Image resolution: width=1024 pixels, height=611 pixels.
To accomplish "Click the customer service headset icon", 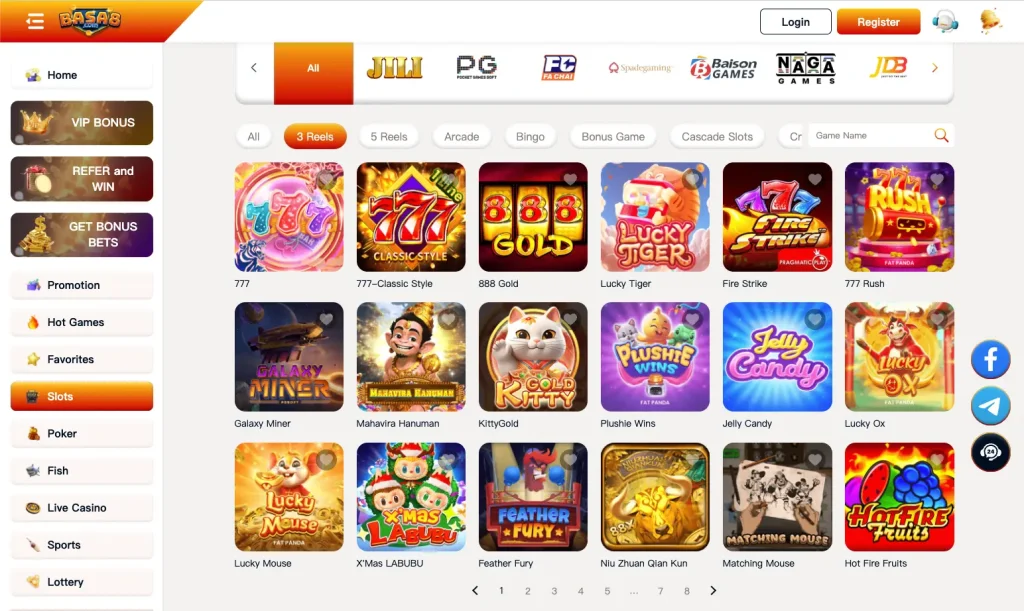I will coord(945,22).
